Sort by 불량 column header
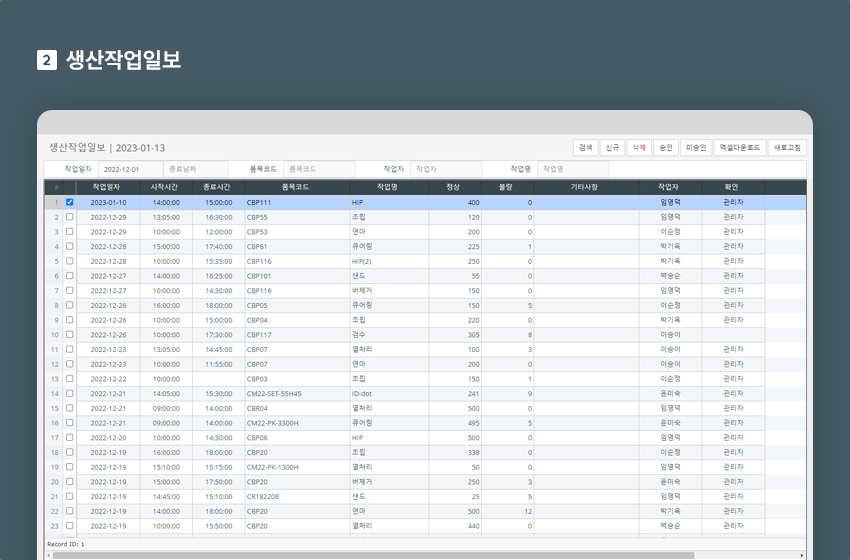Screen dimensions: 850x560 (507, 187)
